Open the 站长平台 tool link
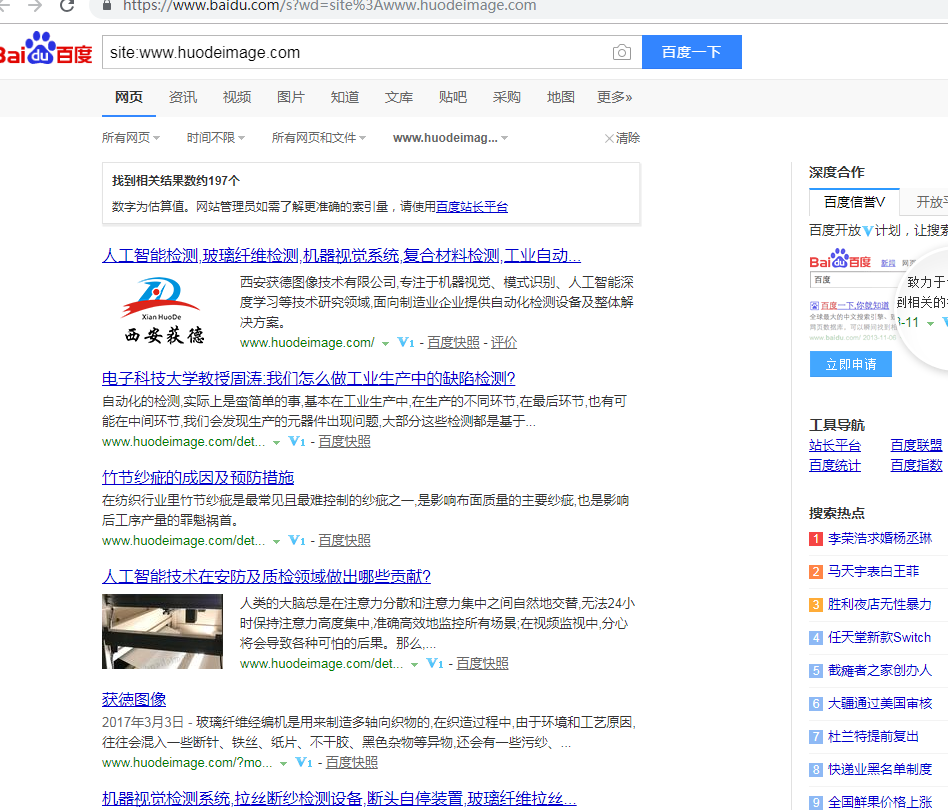The width and height of the screenshot is (948, 810). 835,446
